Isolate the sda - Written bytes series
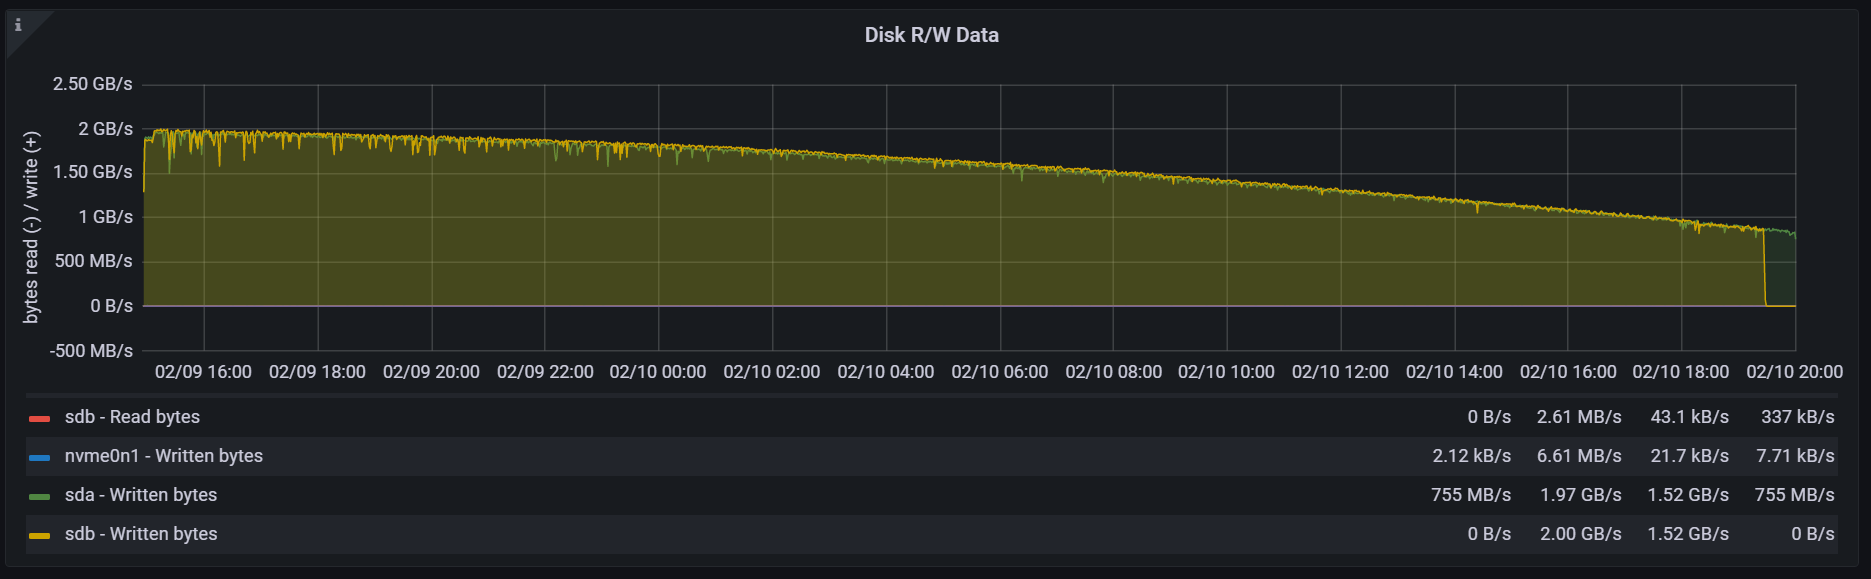Image resolution: width=1871 pixels, height=579 pixels. point(140,495)
